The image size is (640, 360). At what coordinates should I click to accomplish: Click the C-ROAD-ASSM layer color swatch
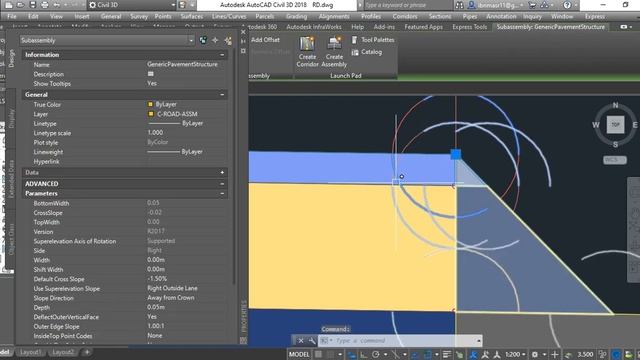click(x=151, y=114)
